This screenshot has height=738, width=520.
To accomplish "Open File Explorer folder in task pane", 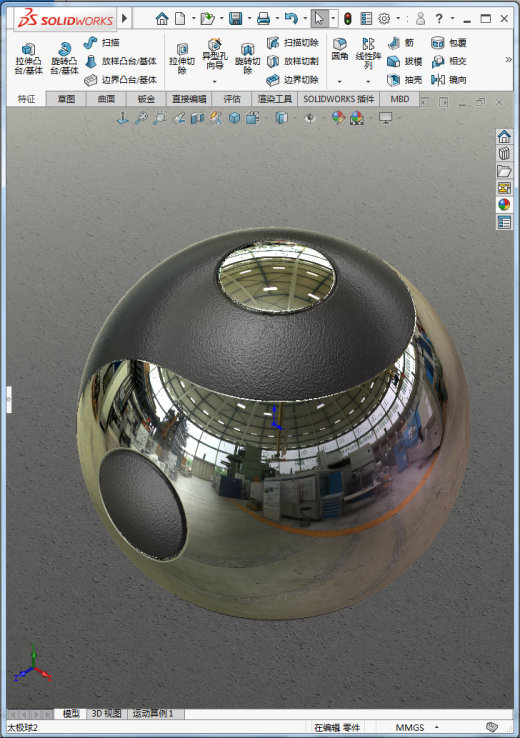I will click(504, 170).
